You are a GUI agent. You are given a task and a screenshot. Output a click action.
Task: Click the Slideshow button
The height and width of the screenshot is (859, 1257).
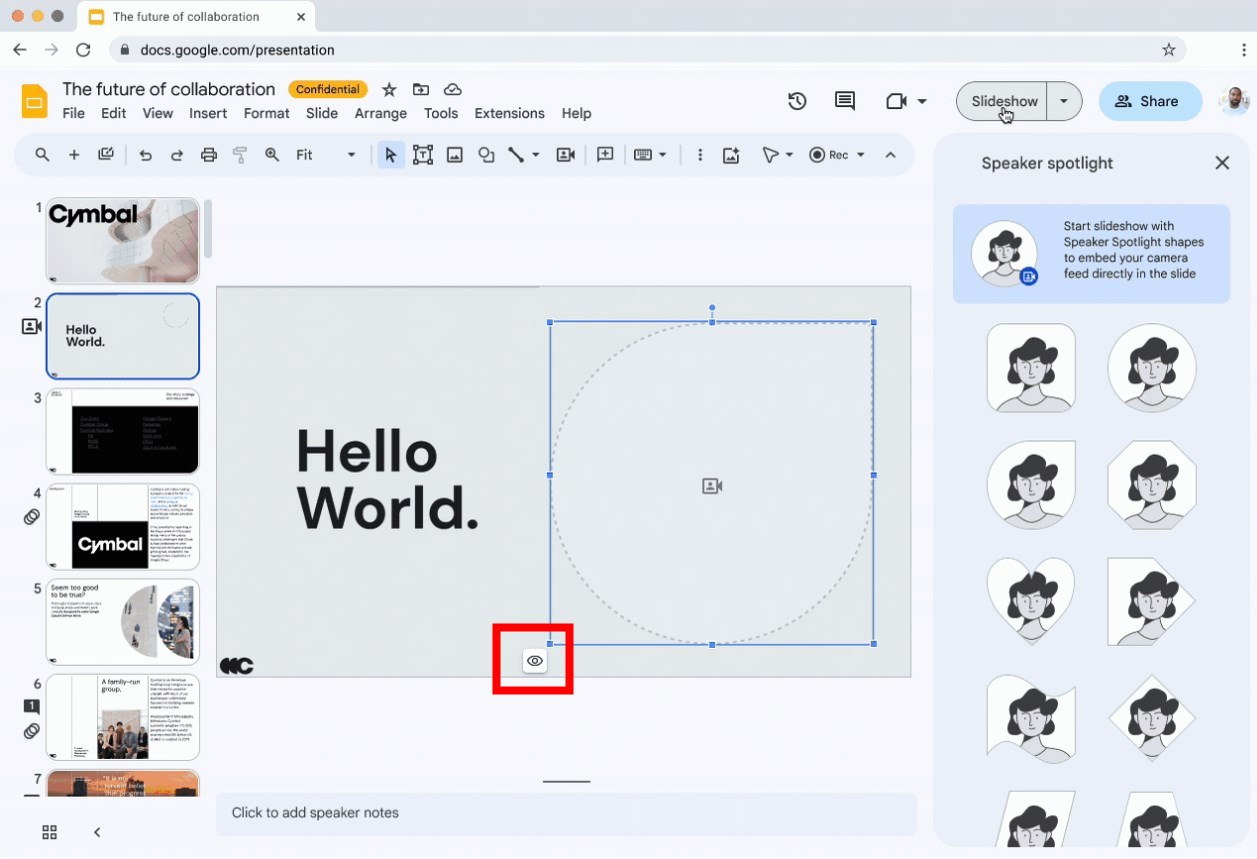[1002, 101]
